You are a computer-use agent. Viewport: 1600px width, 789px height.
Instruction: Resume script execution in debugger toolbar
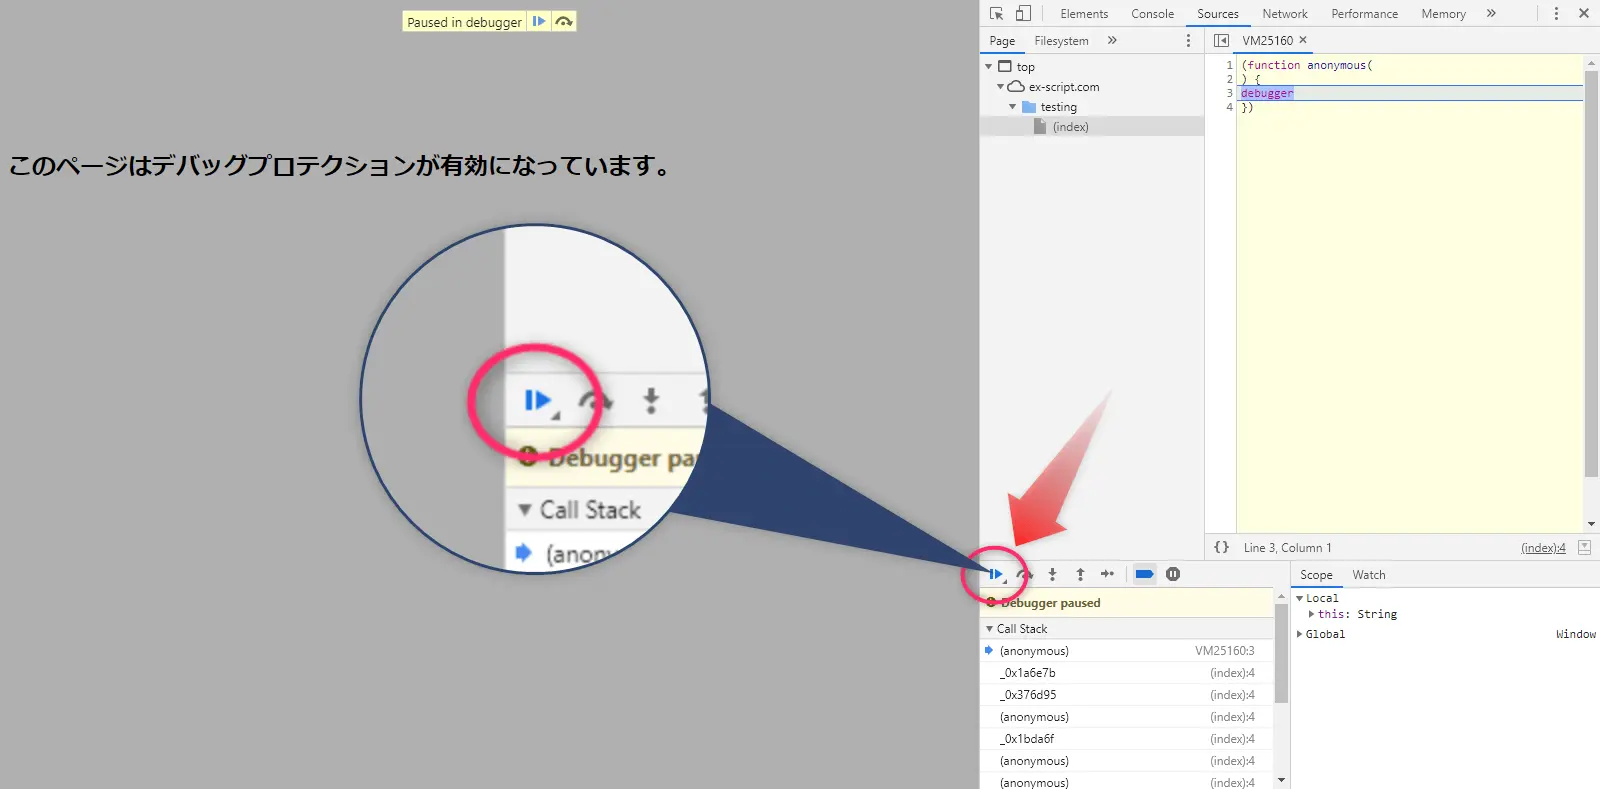[995, 574]
